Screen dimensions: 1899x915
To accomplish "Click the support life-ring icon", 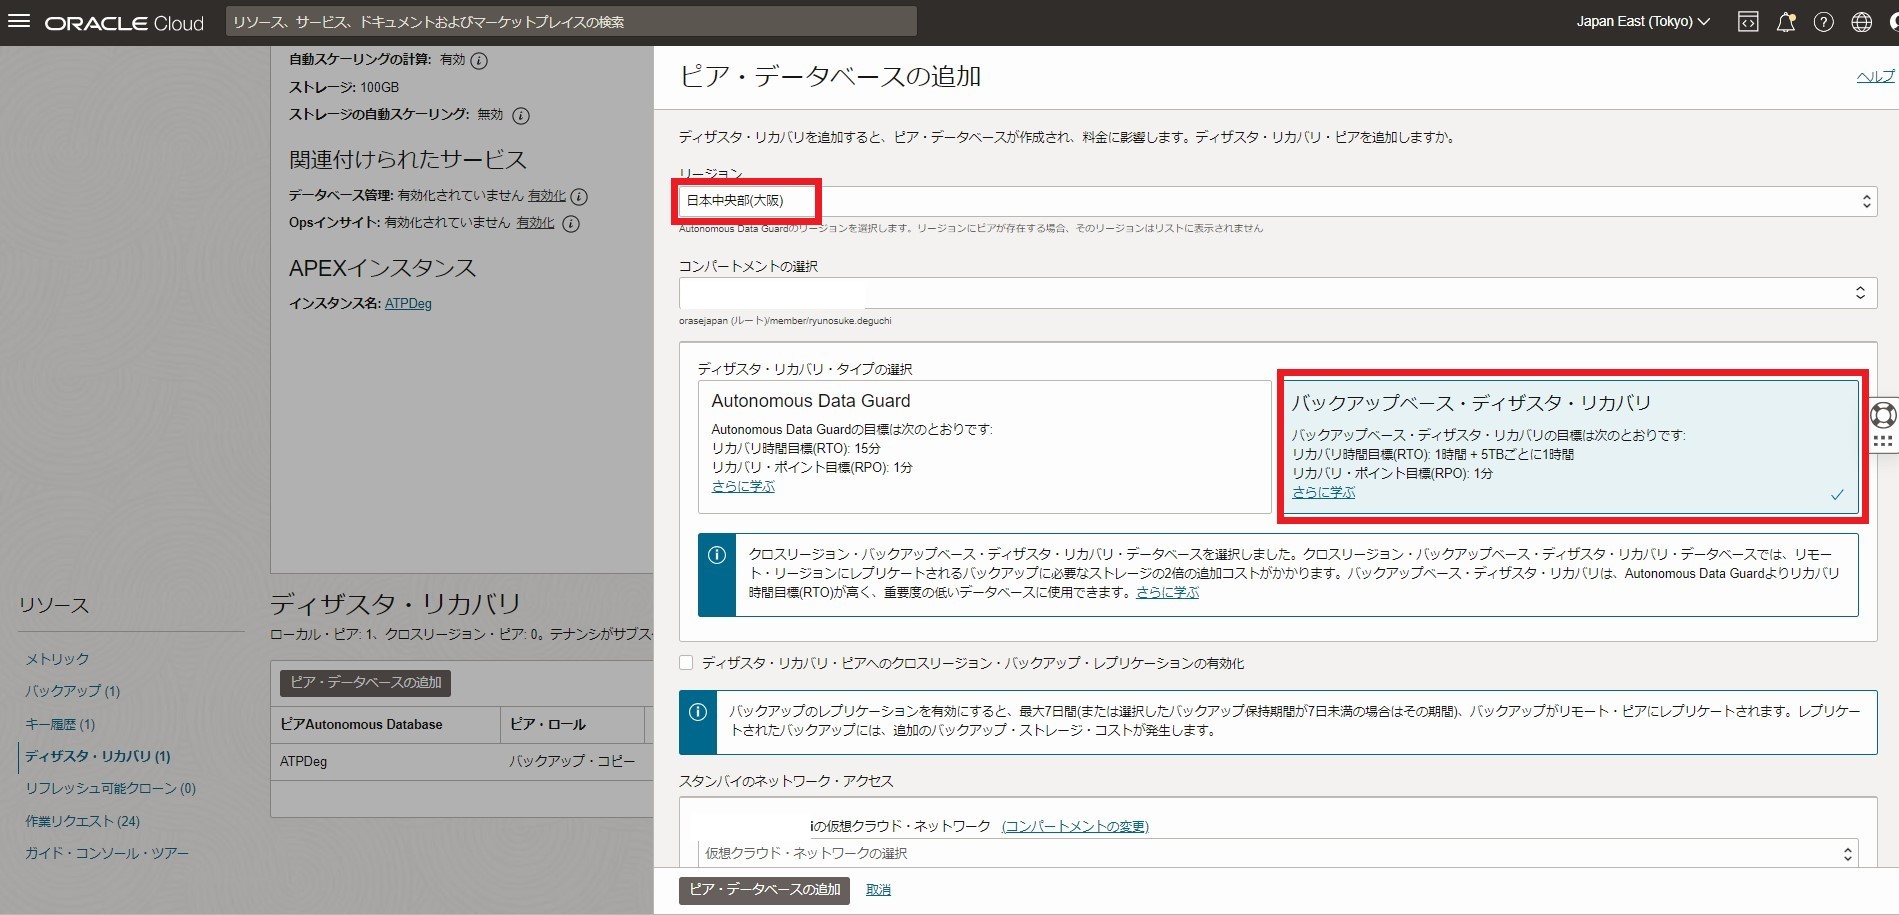I will pos(1883,413).
